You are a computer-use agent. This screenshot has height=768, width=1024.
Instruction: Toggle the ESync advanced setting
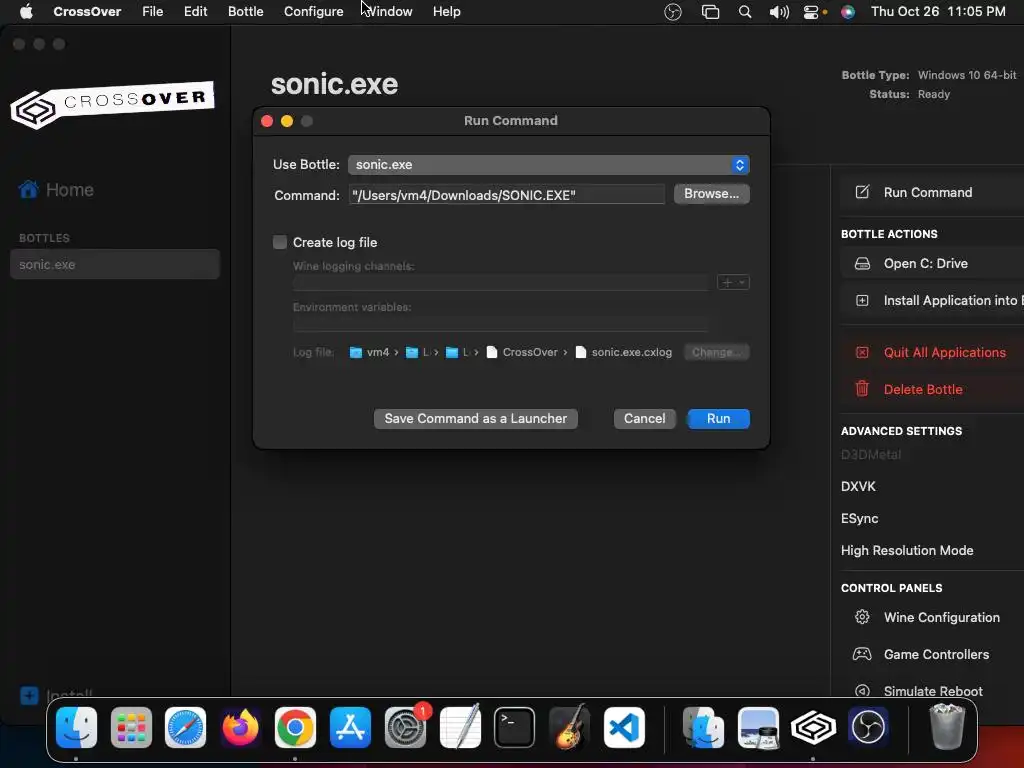click(x=859, y=518)
